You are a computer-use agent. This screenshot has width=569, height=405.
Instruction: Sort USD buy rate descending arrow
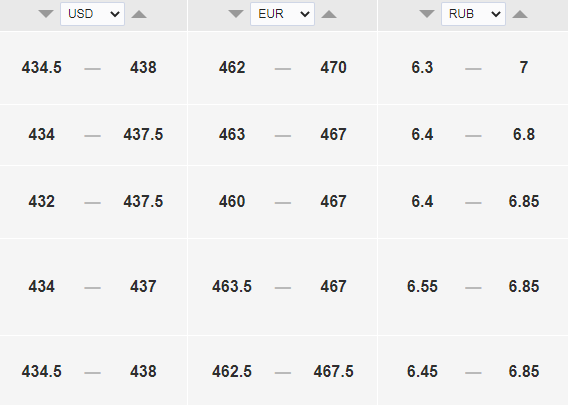click(x=46, y=14)
